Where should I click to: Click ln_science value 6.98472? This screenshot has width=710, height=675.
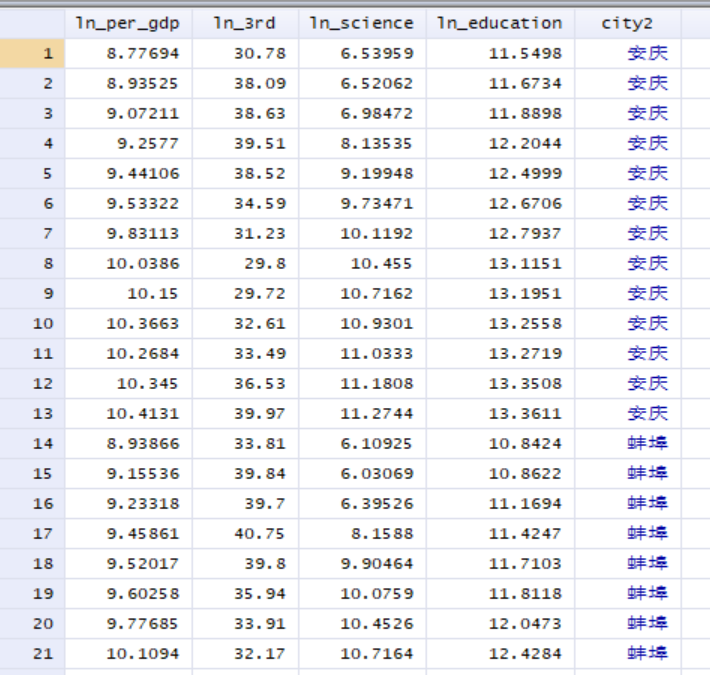[x=377, y=113]
